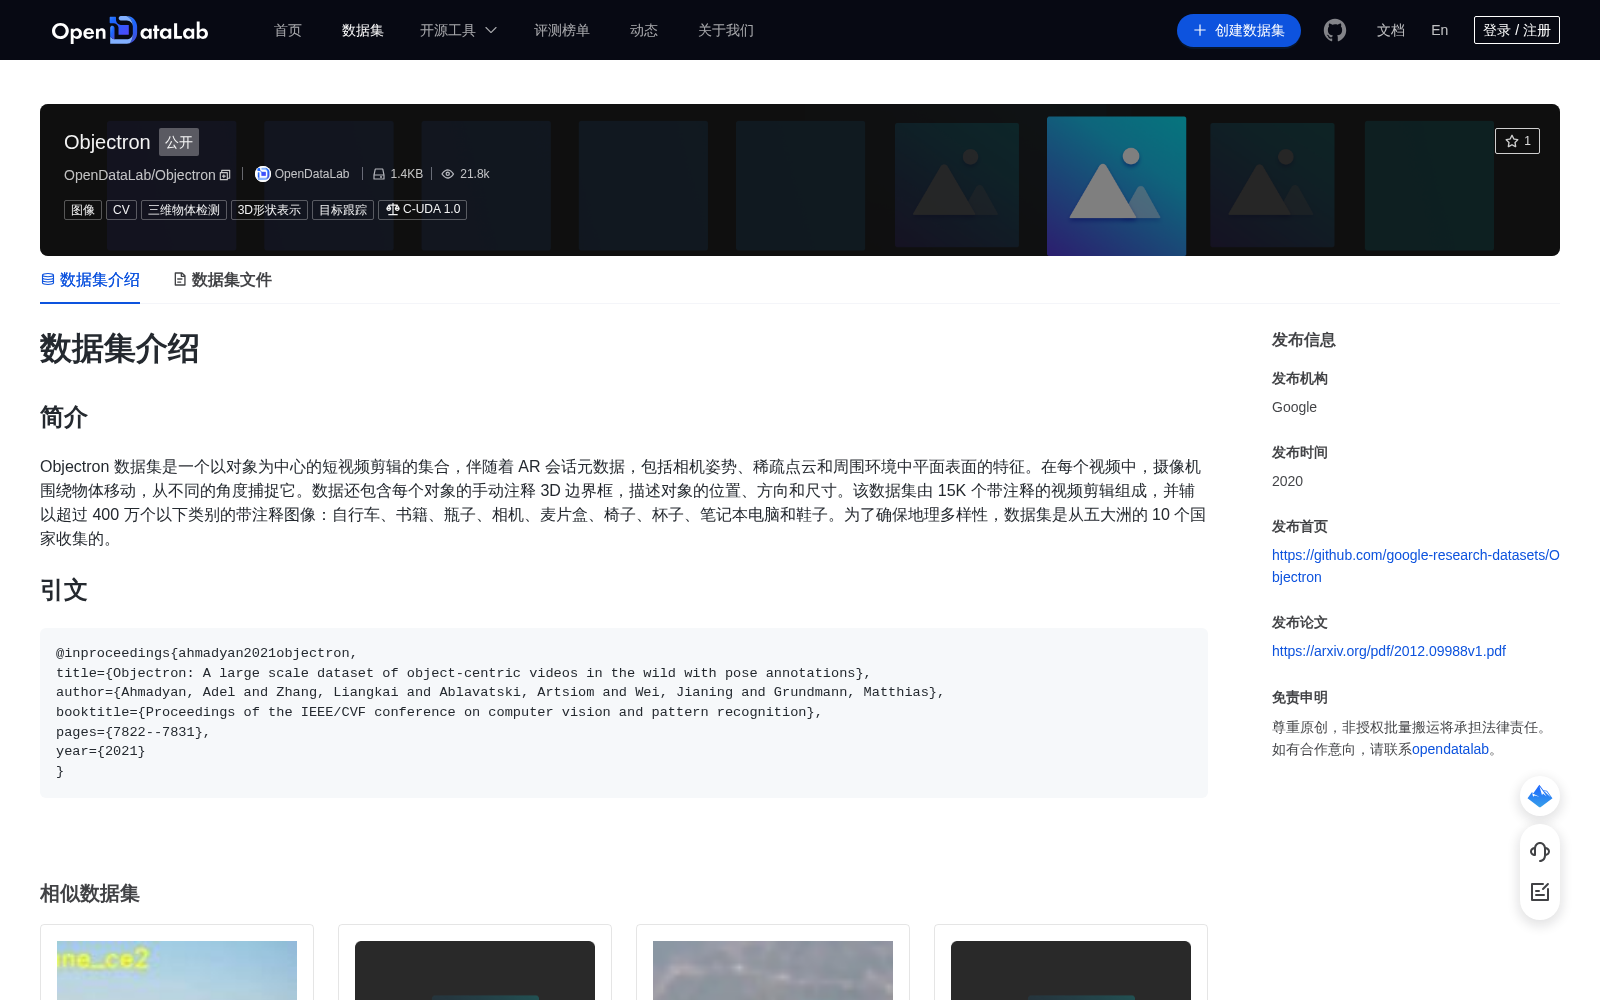Screen dimensions: 1600x1000
Task: Click the citation bibtex code block
Action: point(624,712)
